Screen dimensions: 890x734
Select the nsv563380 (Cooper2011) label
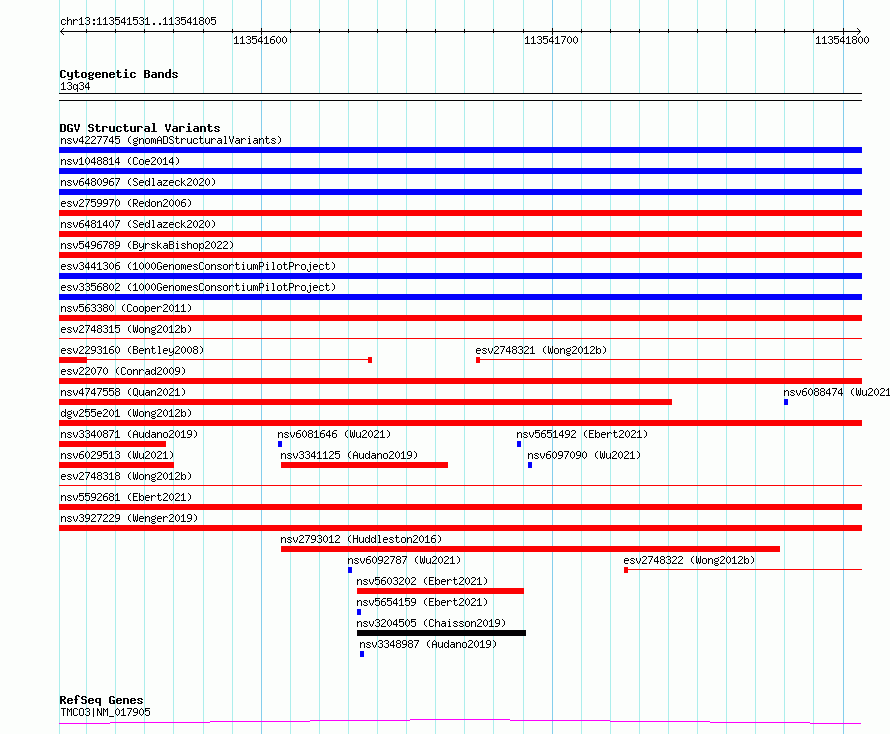coord(126,308)
